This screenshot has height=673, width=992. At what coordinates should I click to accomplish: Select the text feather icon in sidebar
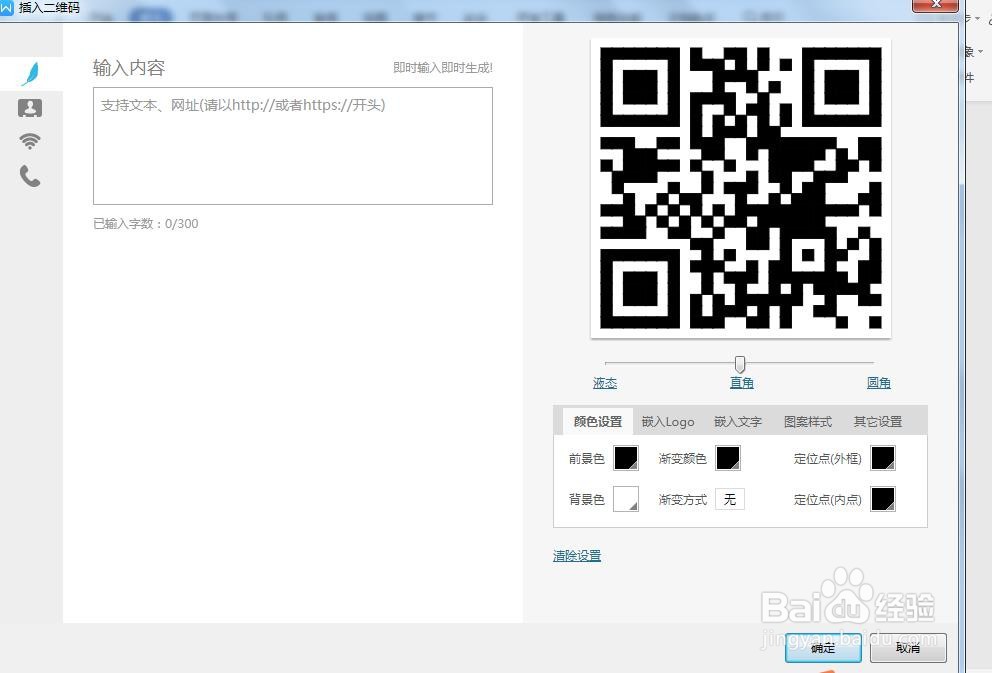30,74
